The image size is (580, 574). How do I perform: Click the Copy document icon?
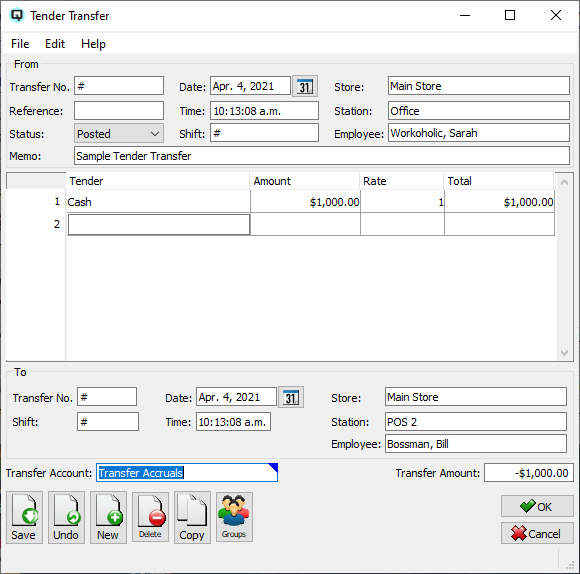(x=192, y=517)
